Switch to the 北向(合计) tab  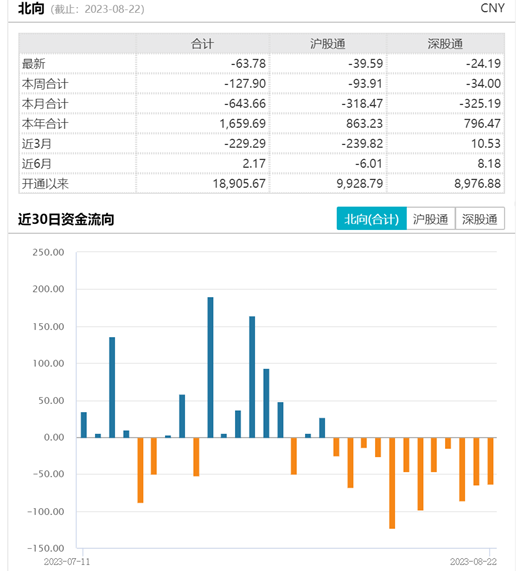[x=371, y=219]
